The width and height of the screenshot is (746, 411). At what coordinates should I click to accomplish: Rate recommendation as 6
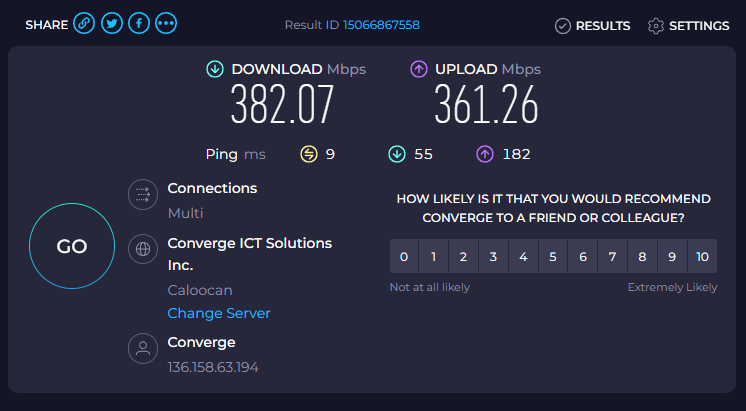point(583,256)
